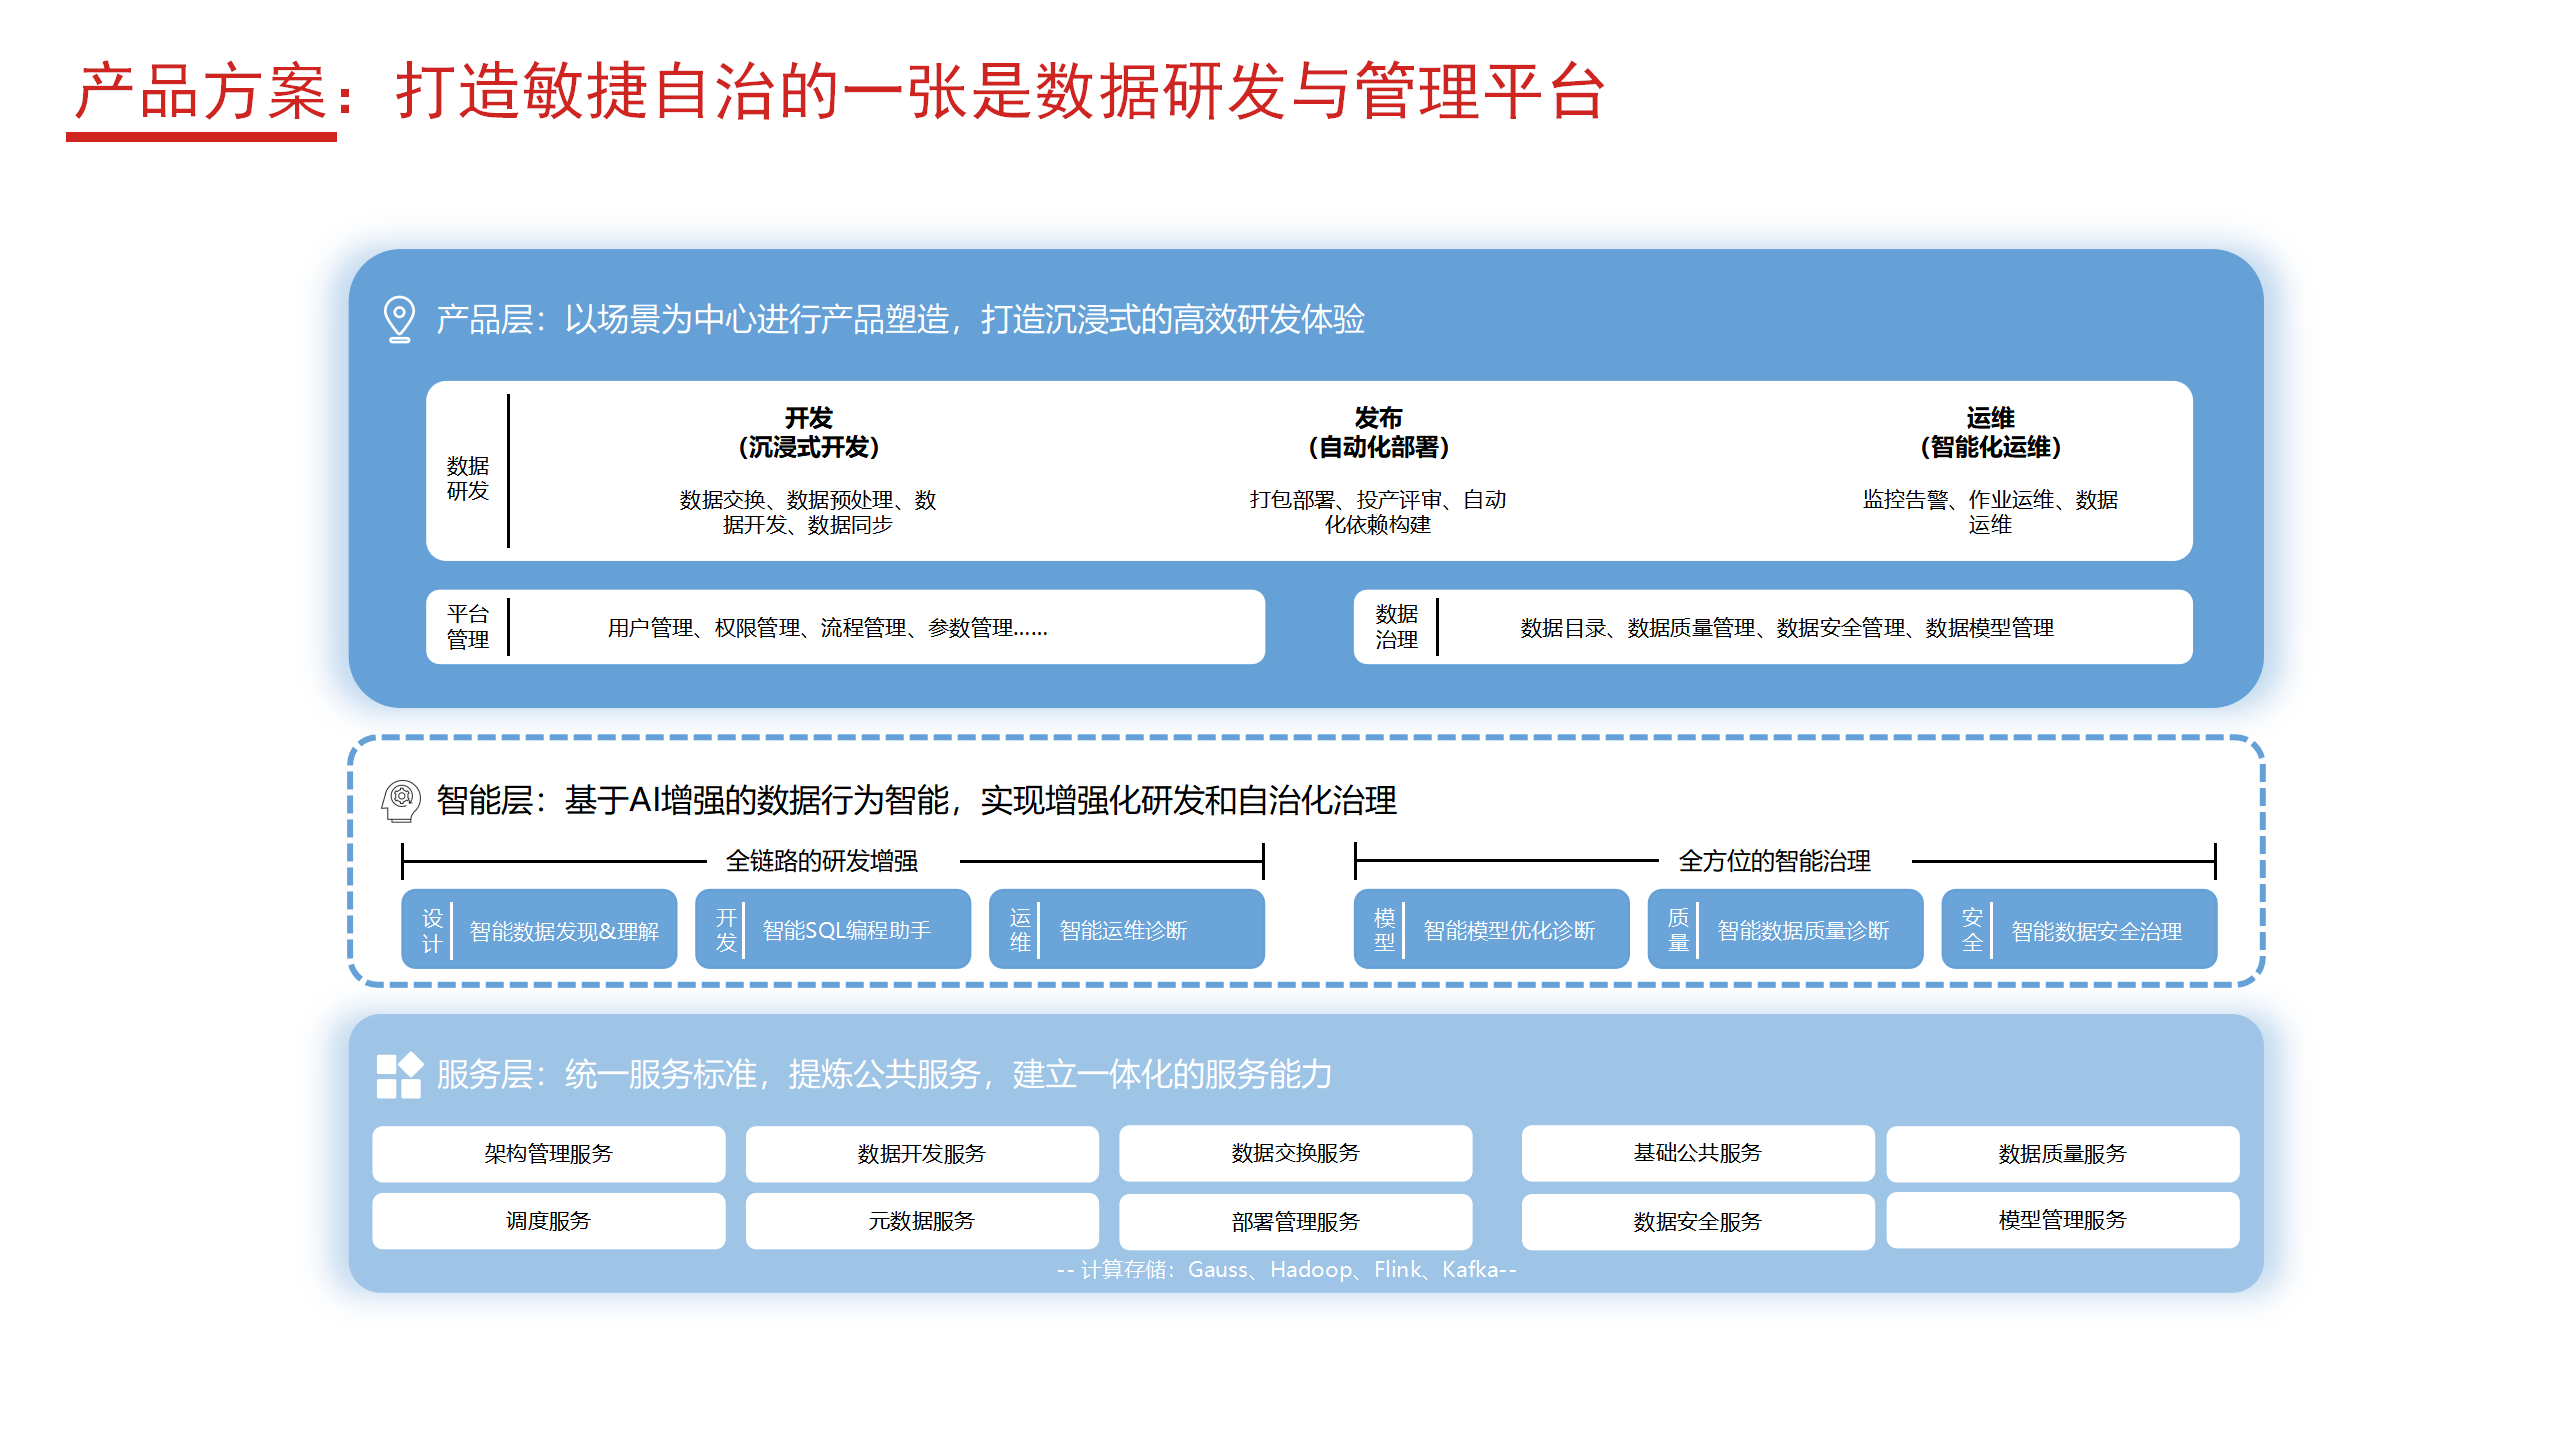Viewport: 2560px width, 1440px height.
Task: Click the 调度服务 box
Action: [x=549, y=1221]
